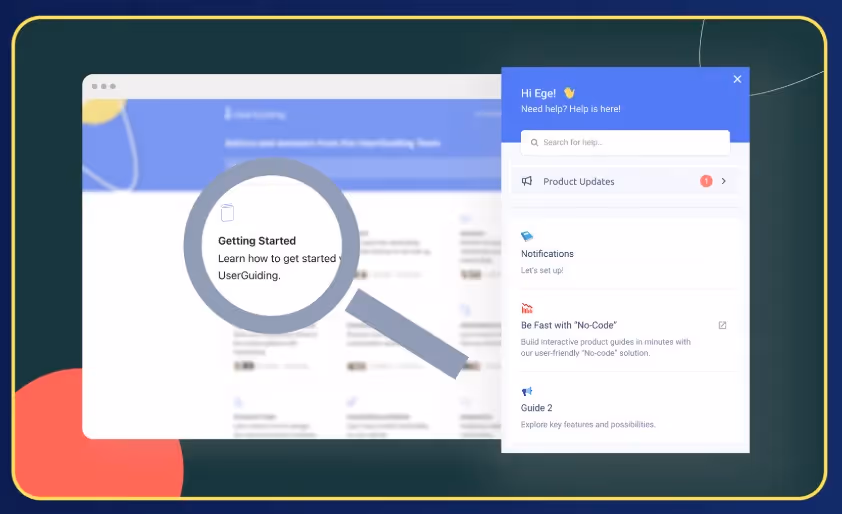Click the UserGuiding logo in the blurred header
The image size is (842, 514).
(255, 114)
